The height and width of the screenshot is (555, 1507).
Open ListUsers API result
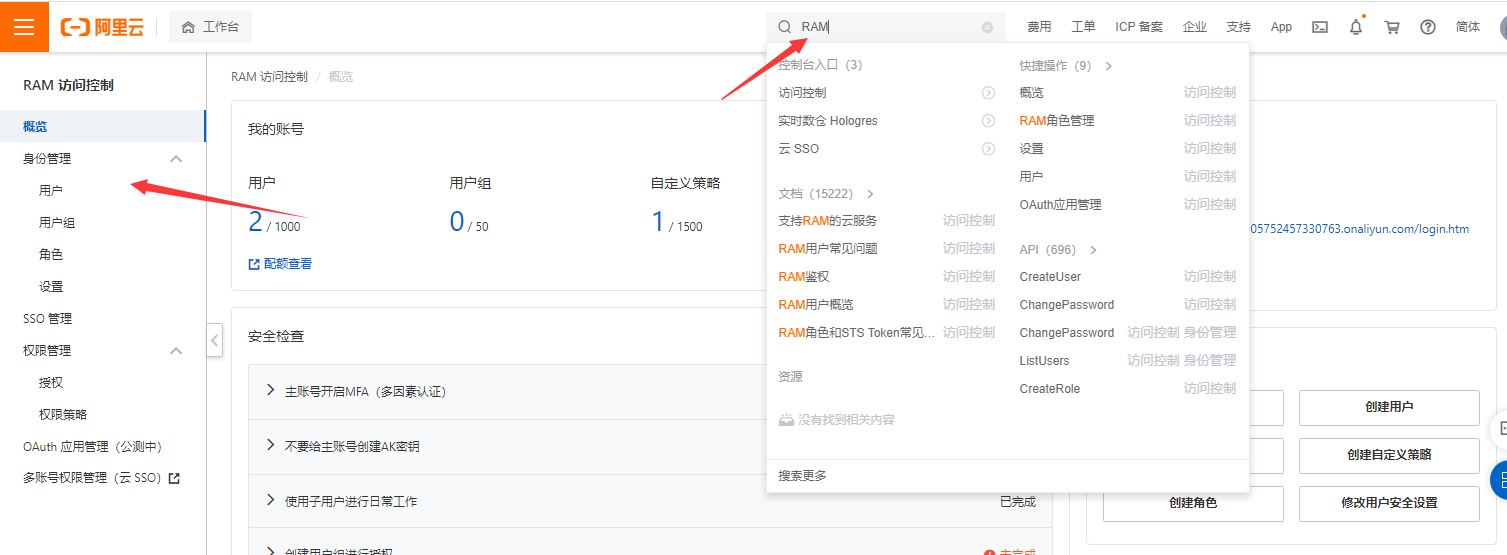(x=1044, y=361)
